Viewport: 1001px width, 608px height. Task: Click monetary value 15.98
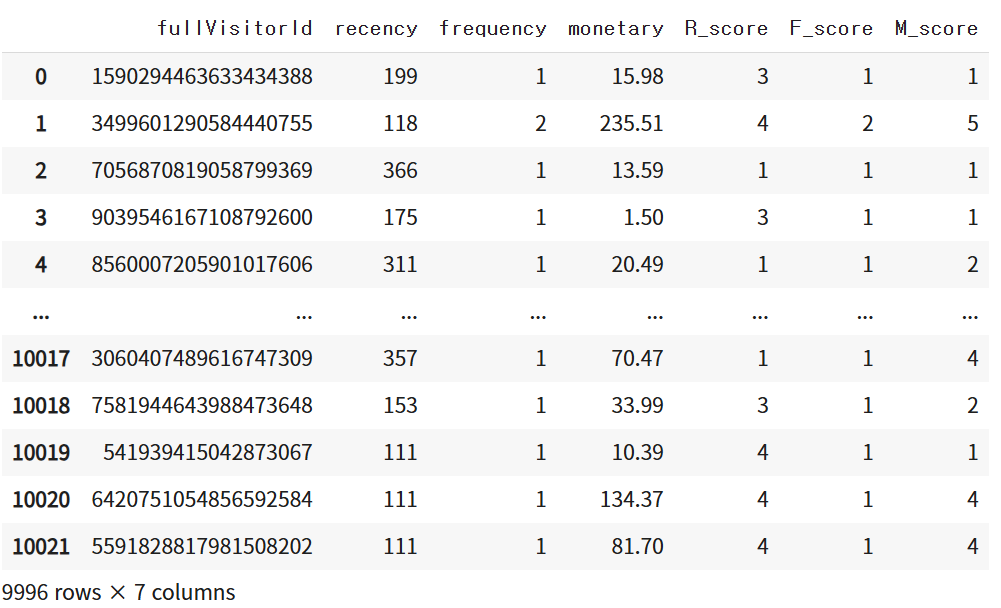(x=638, y=77)
